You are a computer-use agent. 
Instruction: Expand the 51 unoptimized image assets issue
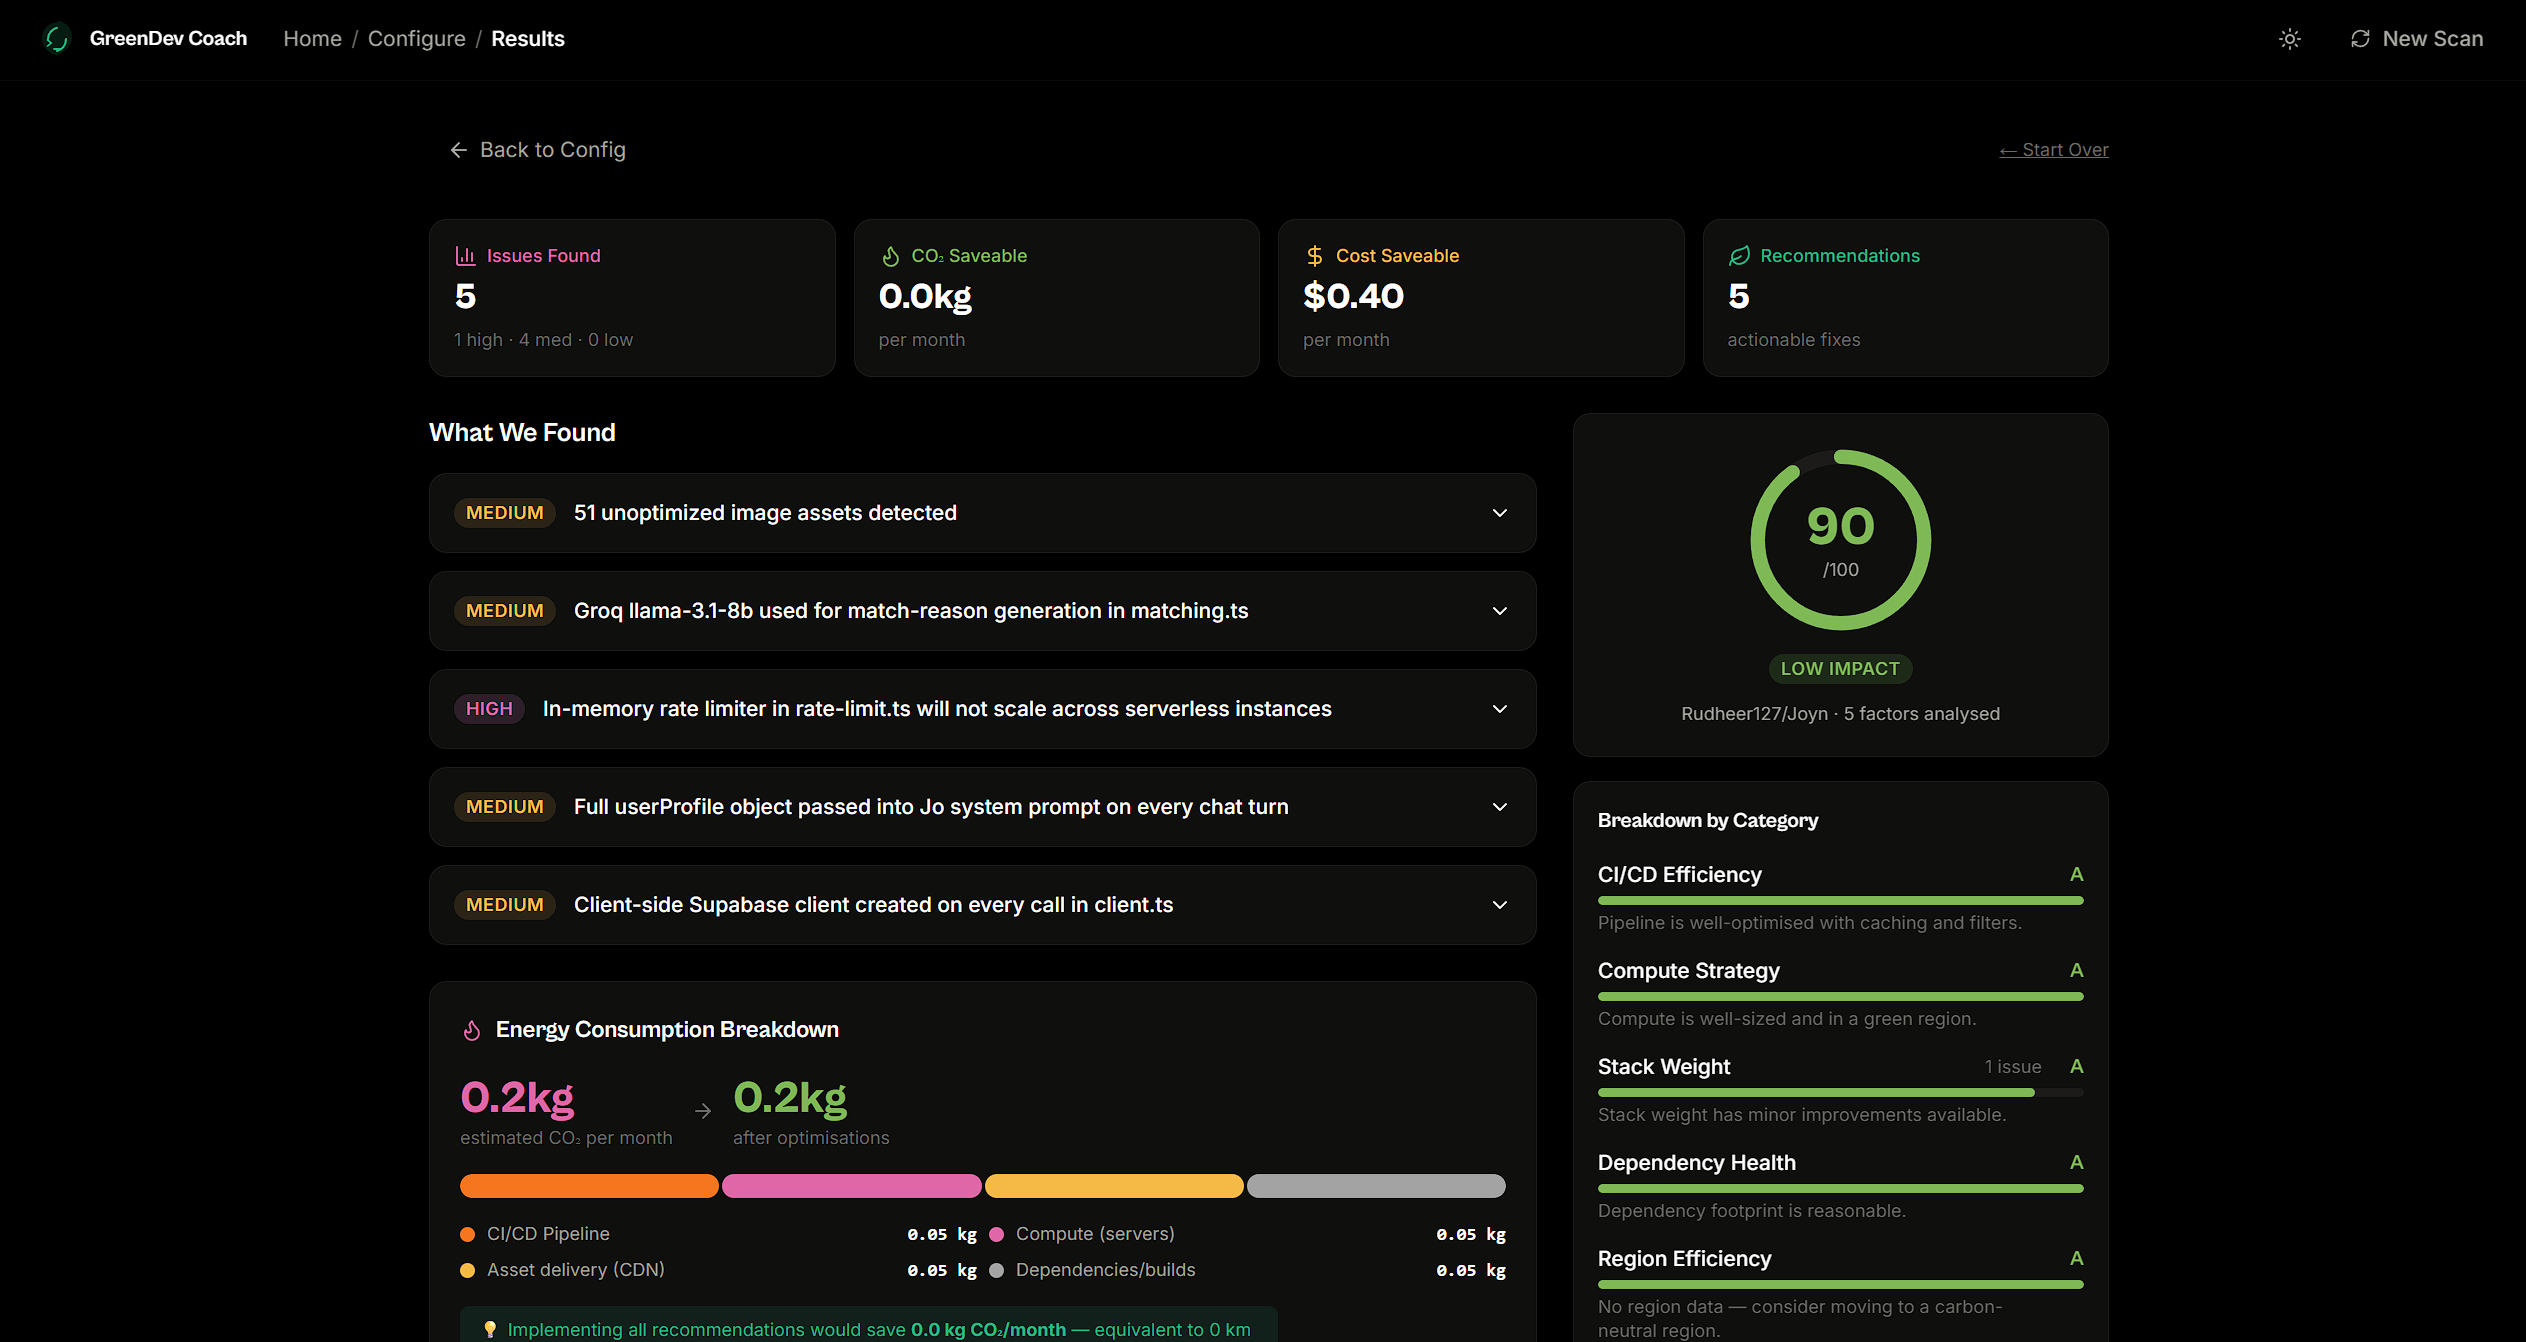(1499, 513)
